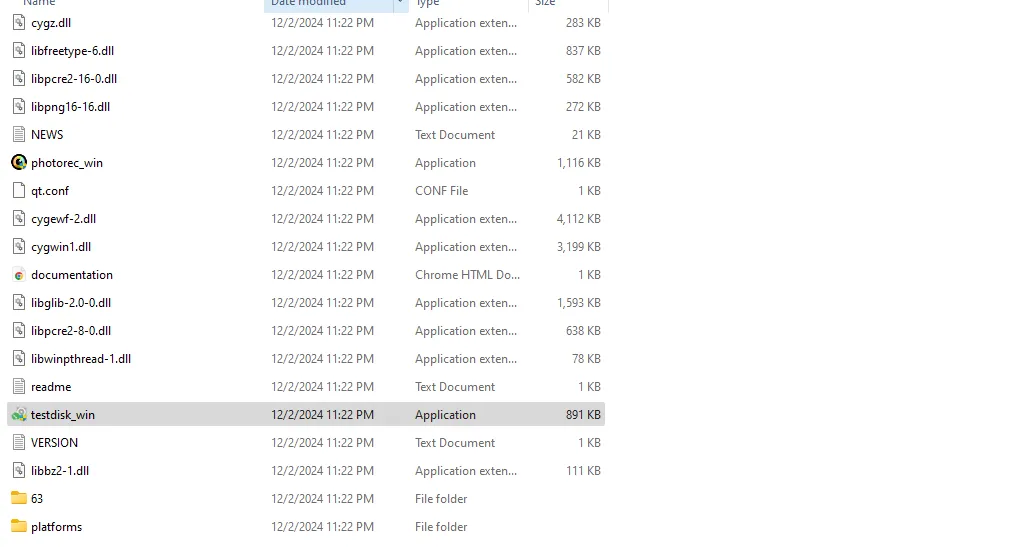Image resolution: width=1014 pixels, height=547 pixels.
Task: Click the Text Document type of NEWS
Action: (x=455, y=134)
